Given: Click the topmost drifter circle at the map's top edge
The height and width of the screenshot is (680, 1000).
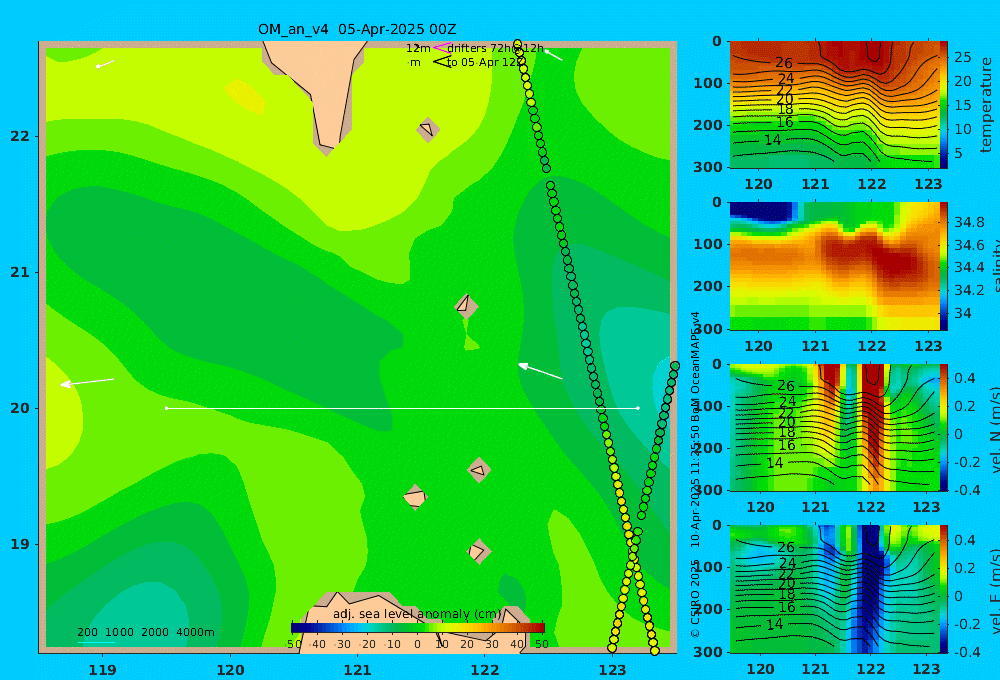Looking at the screenshot, I should coord(517,44).
